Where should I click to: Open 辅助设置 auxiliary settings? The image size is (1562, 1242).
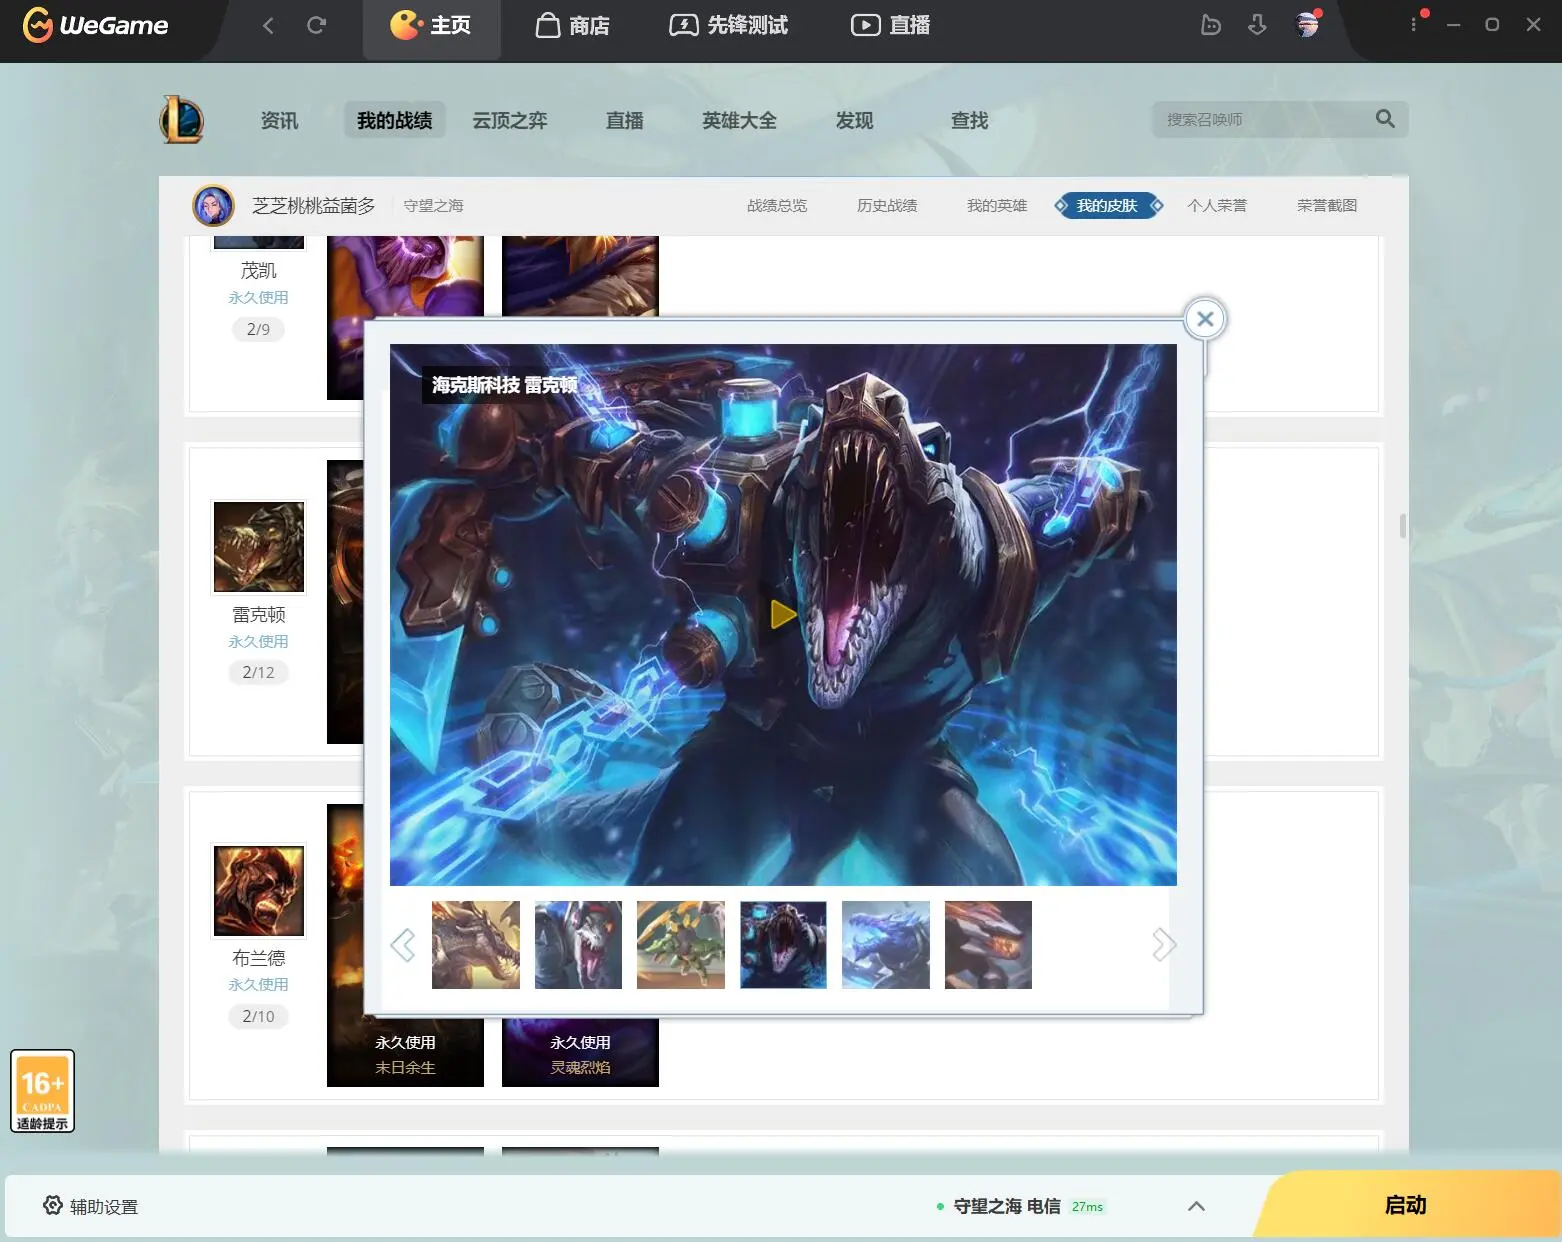pyautogui.click(x=91, y=1206)
